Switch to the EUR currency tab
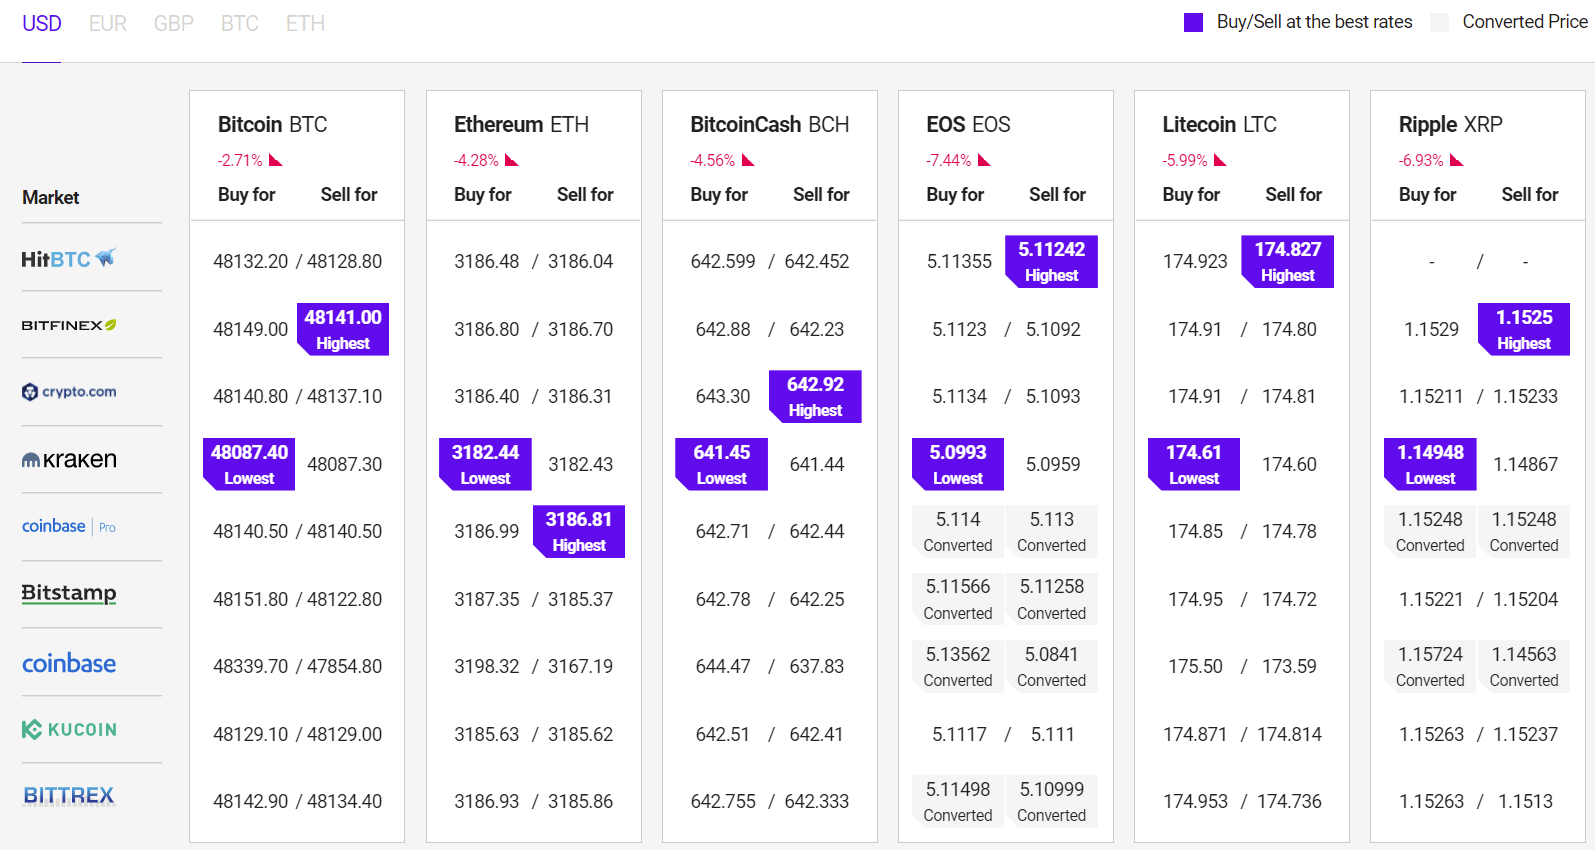 108,23
